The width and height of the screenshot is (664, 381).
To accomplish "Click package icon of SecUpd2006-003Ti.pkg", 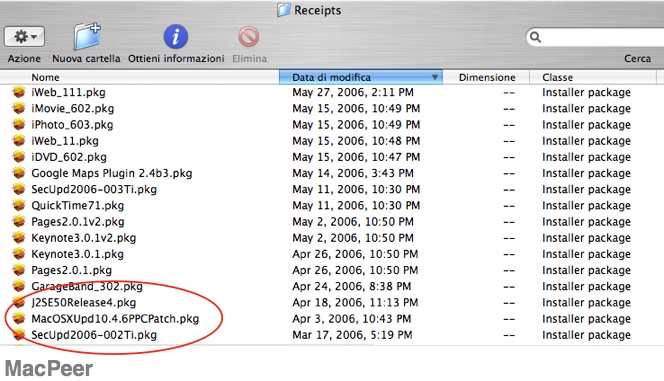I will coord(19,189).
